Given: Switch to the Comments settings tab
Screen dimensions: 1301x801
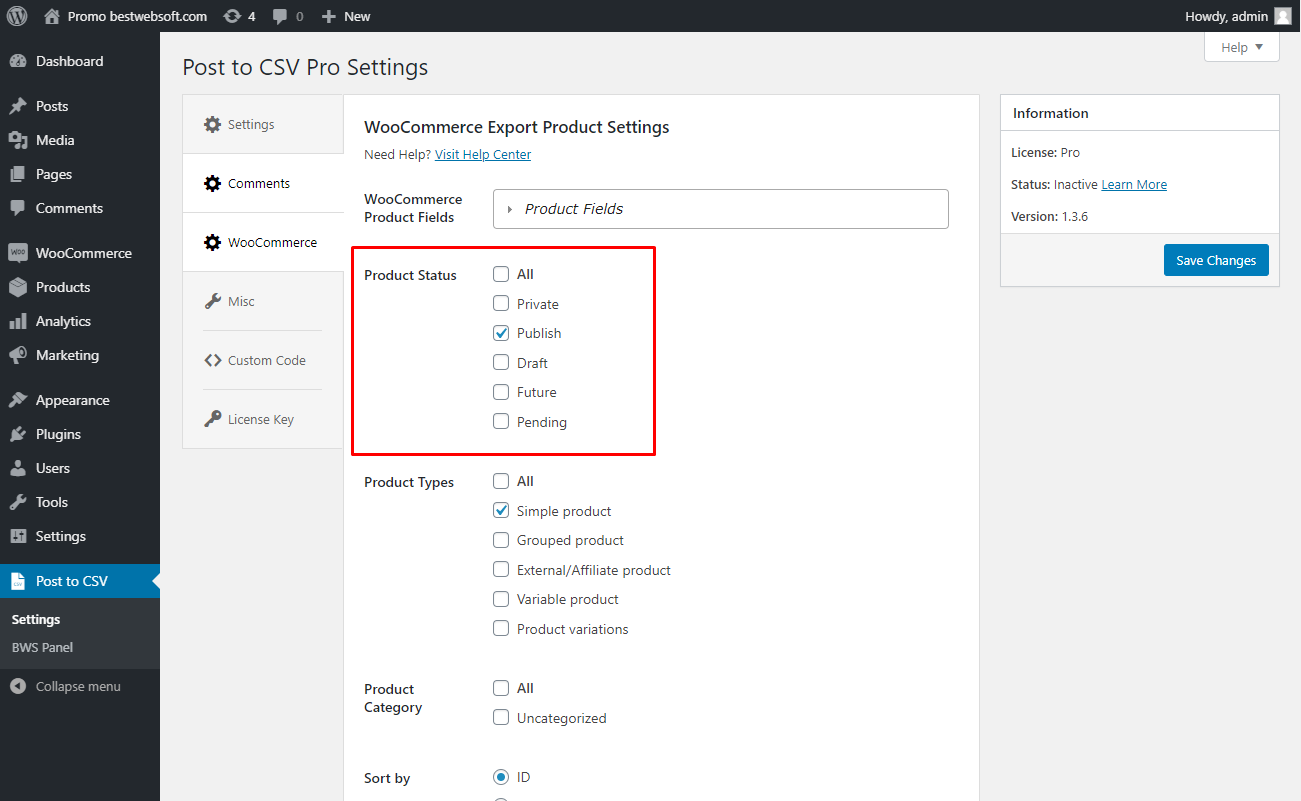Looking at the screenshot, I should click(x=263, y=184).
